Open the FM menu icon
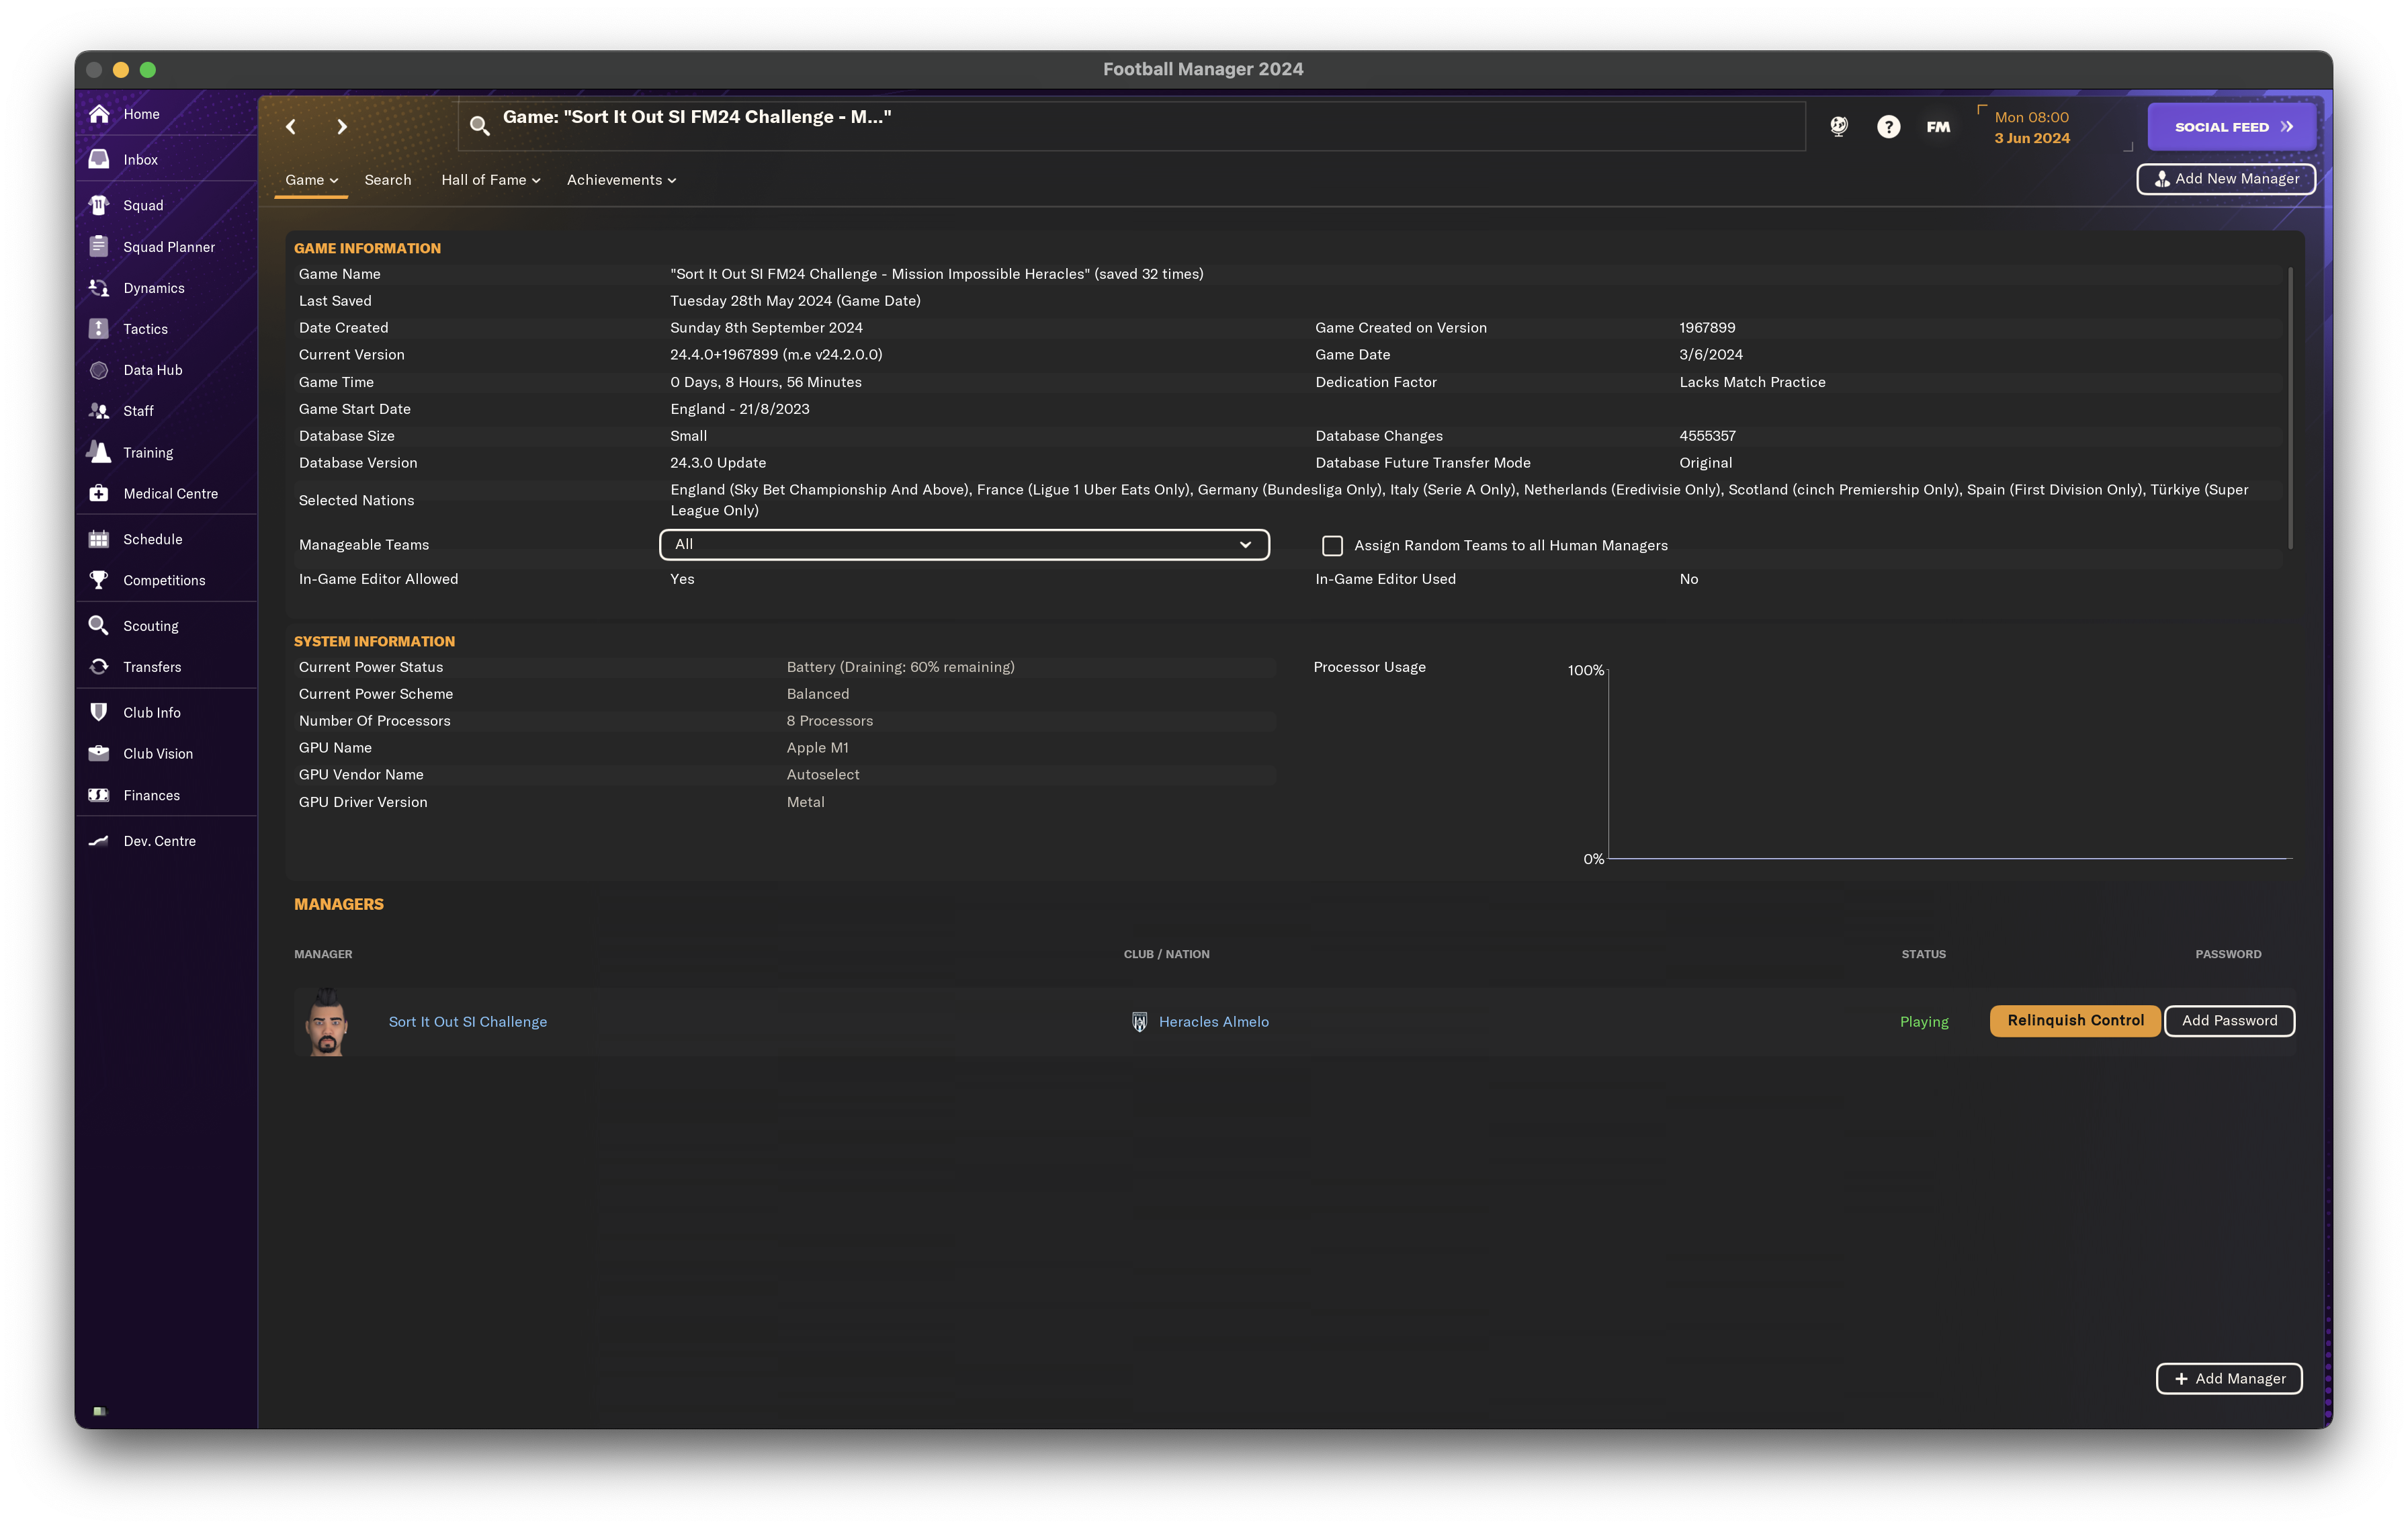This screenshot has width=2408, height=1528. click(x=1938, y=126)
